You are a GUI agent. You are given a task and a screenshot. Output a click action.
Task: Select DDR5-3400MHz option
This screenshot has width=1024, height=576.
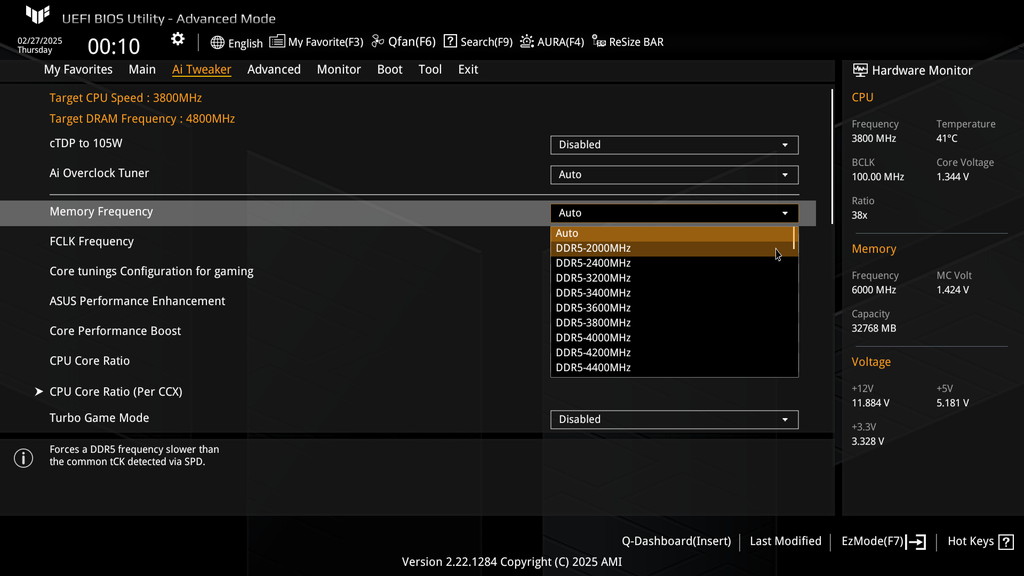pos(671,293)
